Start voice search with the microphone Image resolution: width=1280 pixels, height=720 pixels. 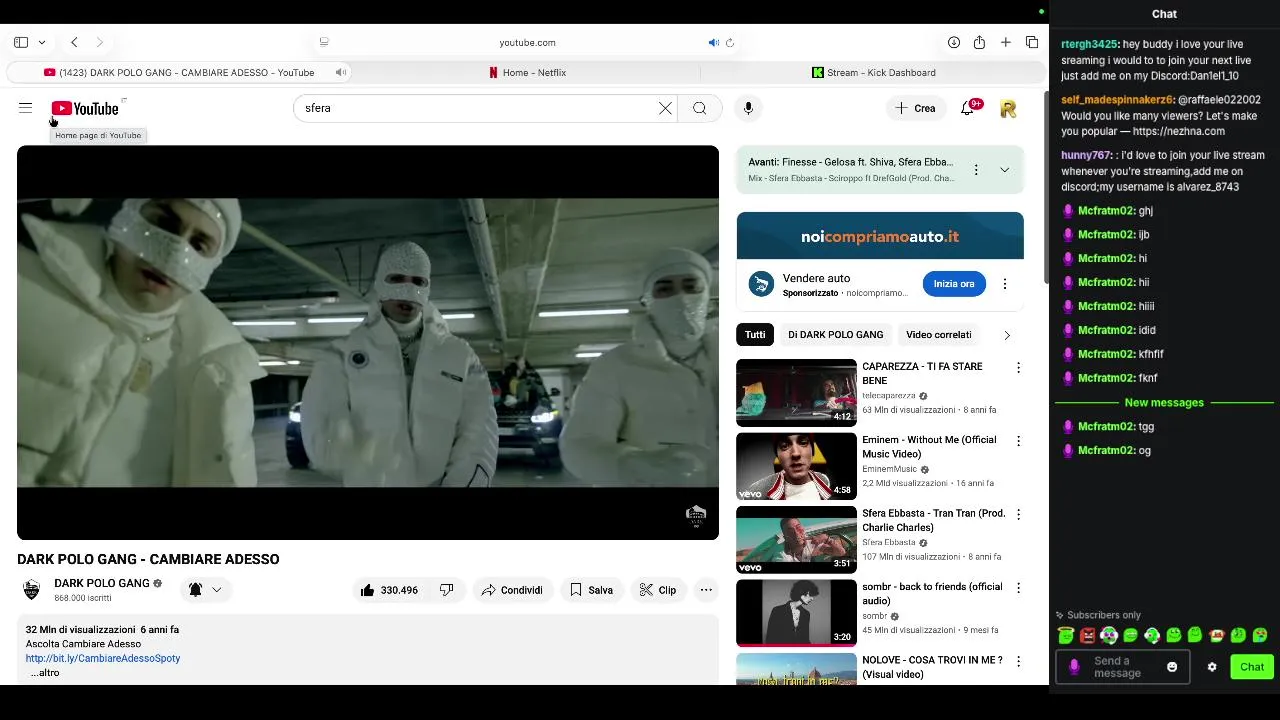pyautogui.click(x=748, y=108)
